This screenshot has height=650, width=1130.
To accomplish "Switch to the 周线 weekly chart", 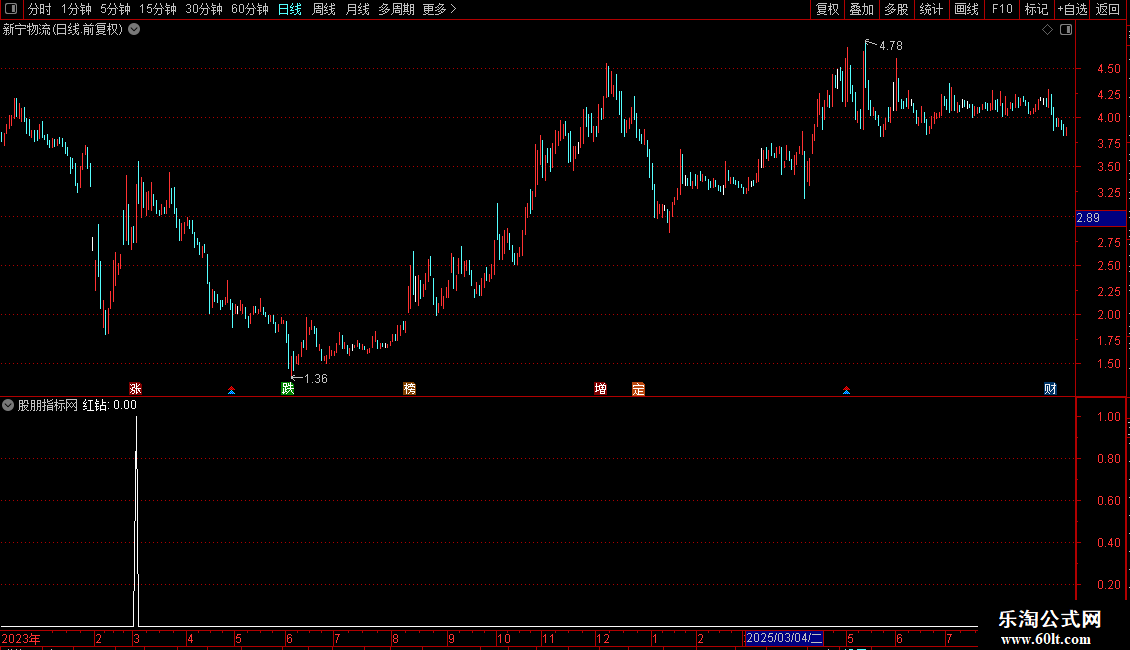I will 324,9.
